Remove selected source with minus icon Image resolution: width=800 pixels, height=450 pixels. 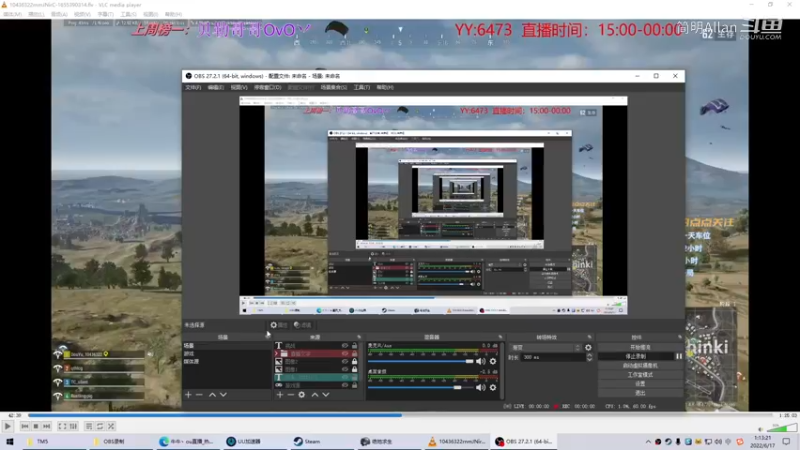click(291, 395)
